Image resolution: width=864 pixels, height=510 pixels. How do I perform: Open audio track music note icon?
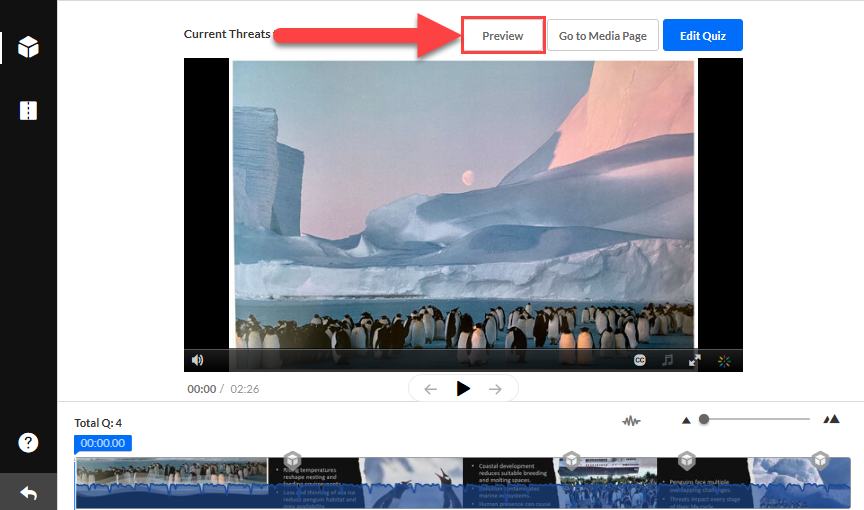[x=667, y=360]
